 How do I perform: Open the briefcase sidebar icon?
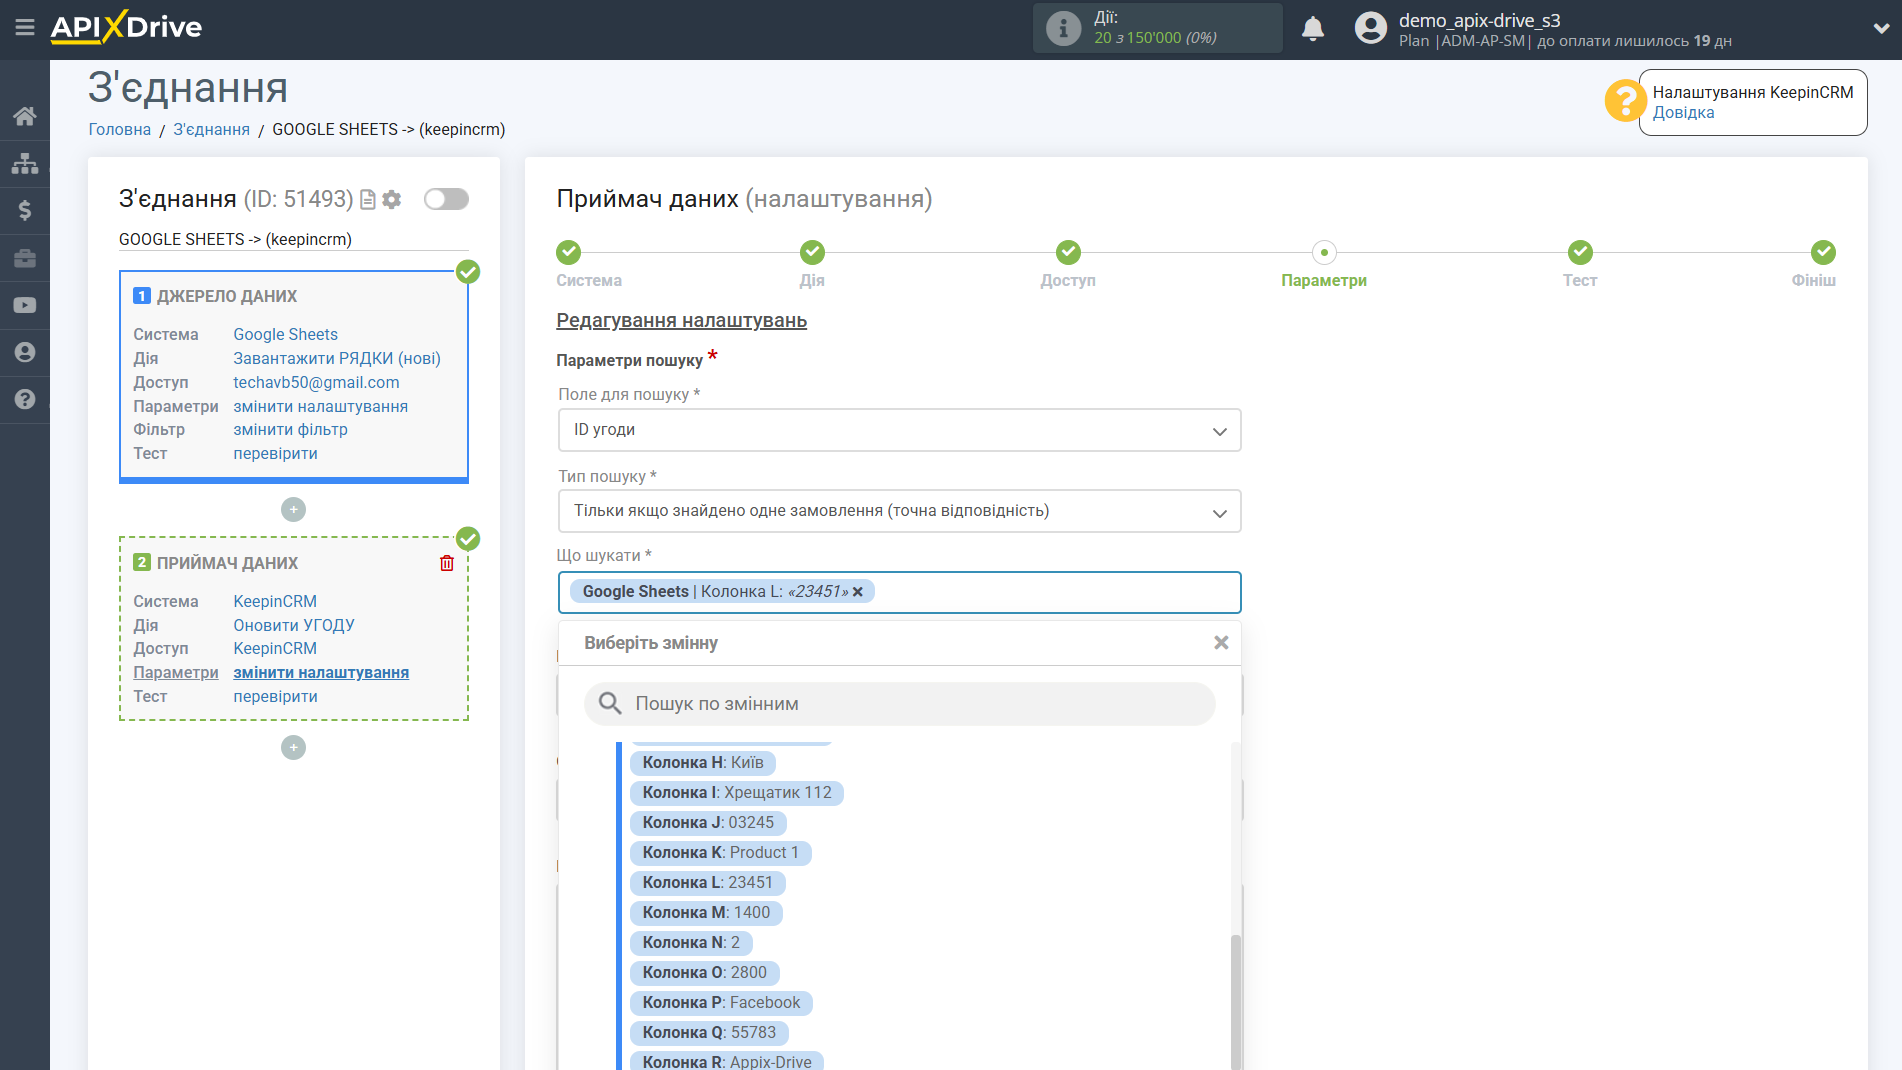click(x=25, y=258)
